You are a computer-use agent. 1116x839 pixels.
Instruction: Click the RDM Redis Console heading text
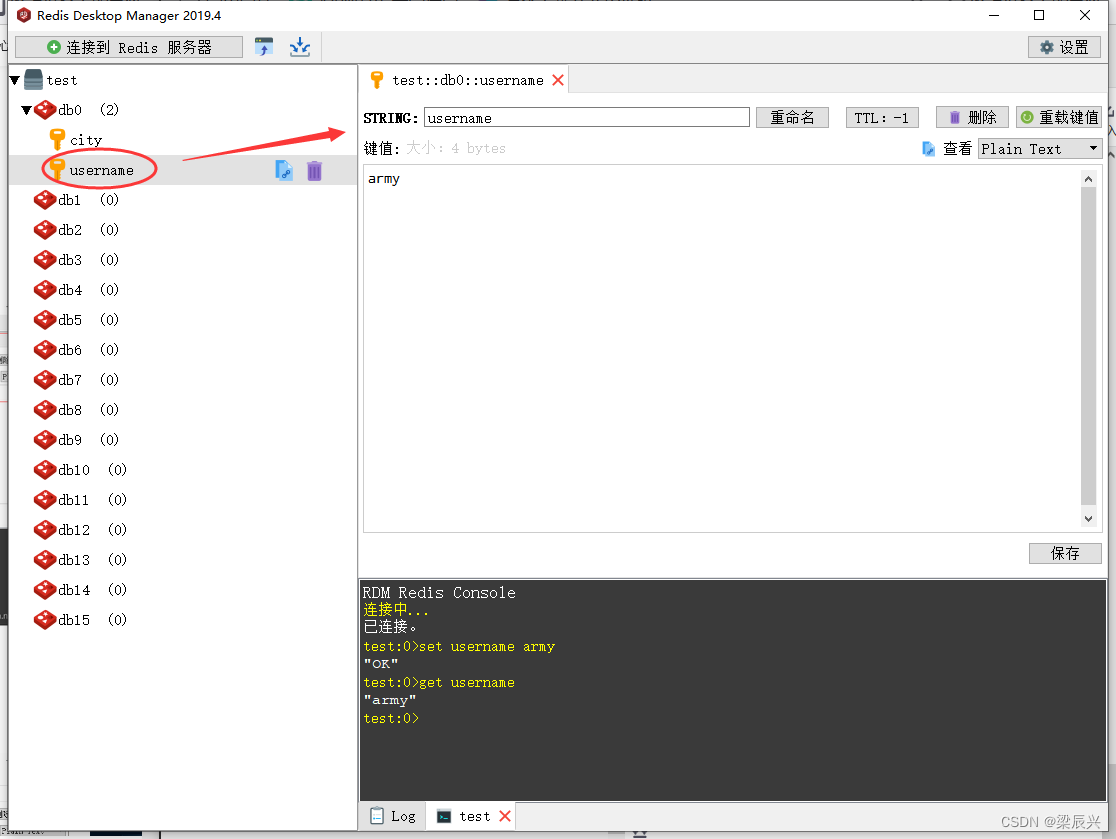tap(439, 592)
